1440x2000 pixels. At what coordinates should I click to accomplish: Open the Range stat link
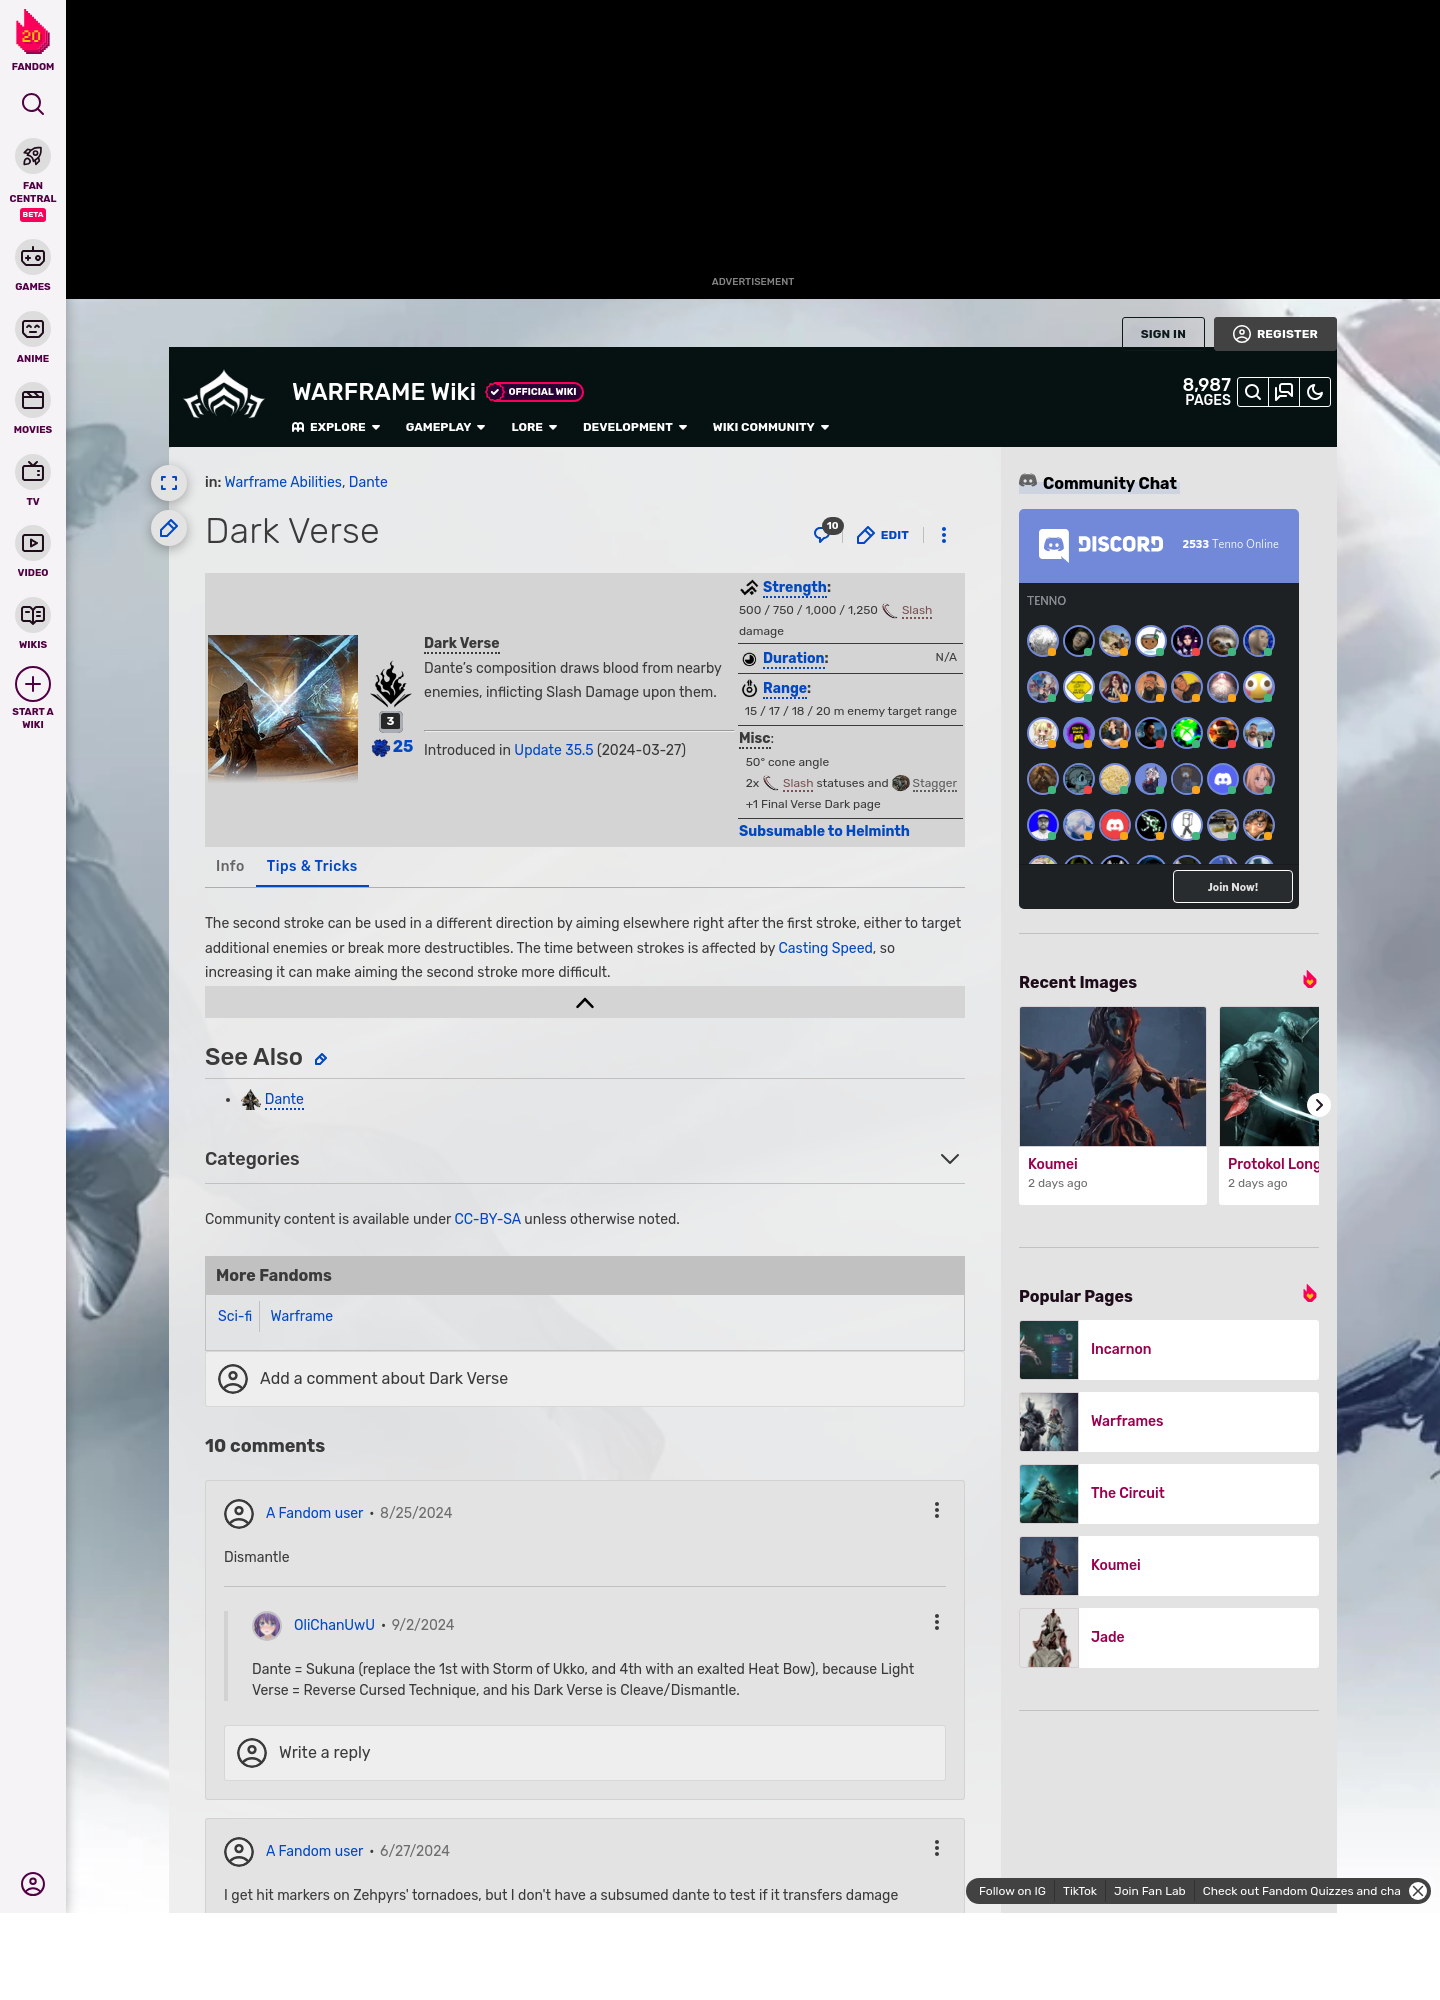click(785, 688)
